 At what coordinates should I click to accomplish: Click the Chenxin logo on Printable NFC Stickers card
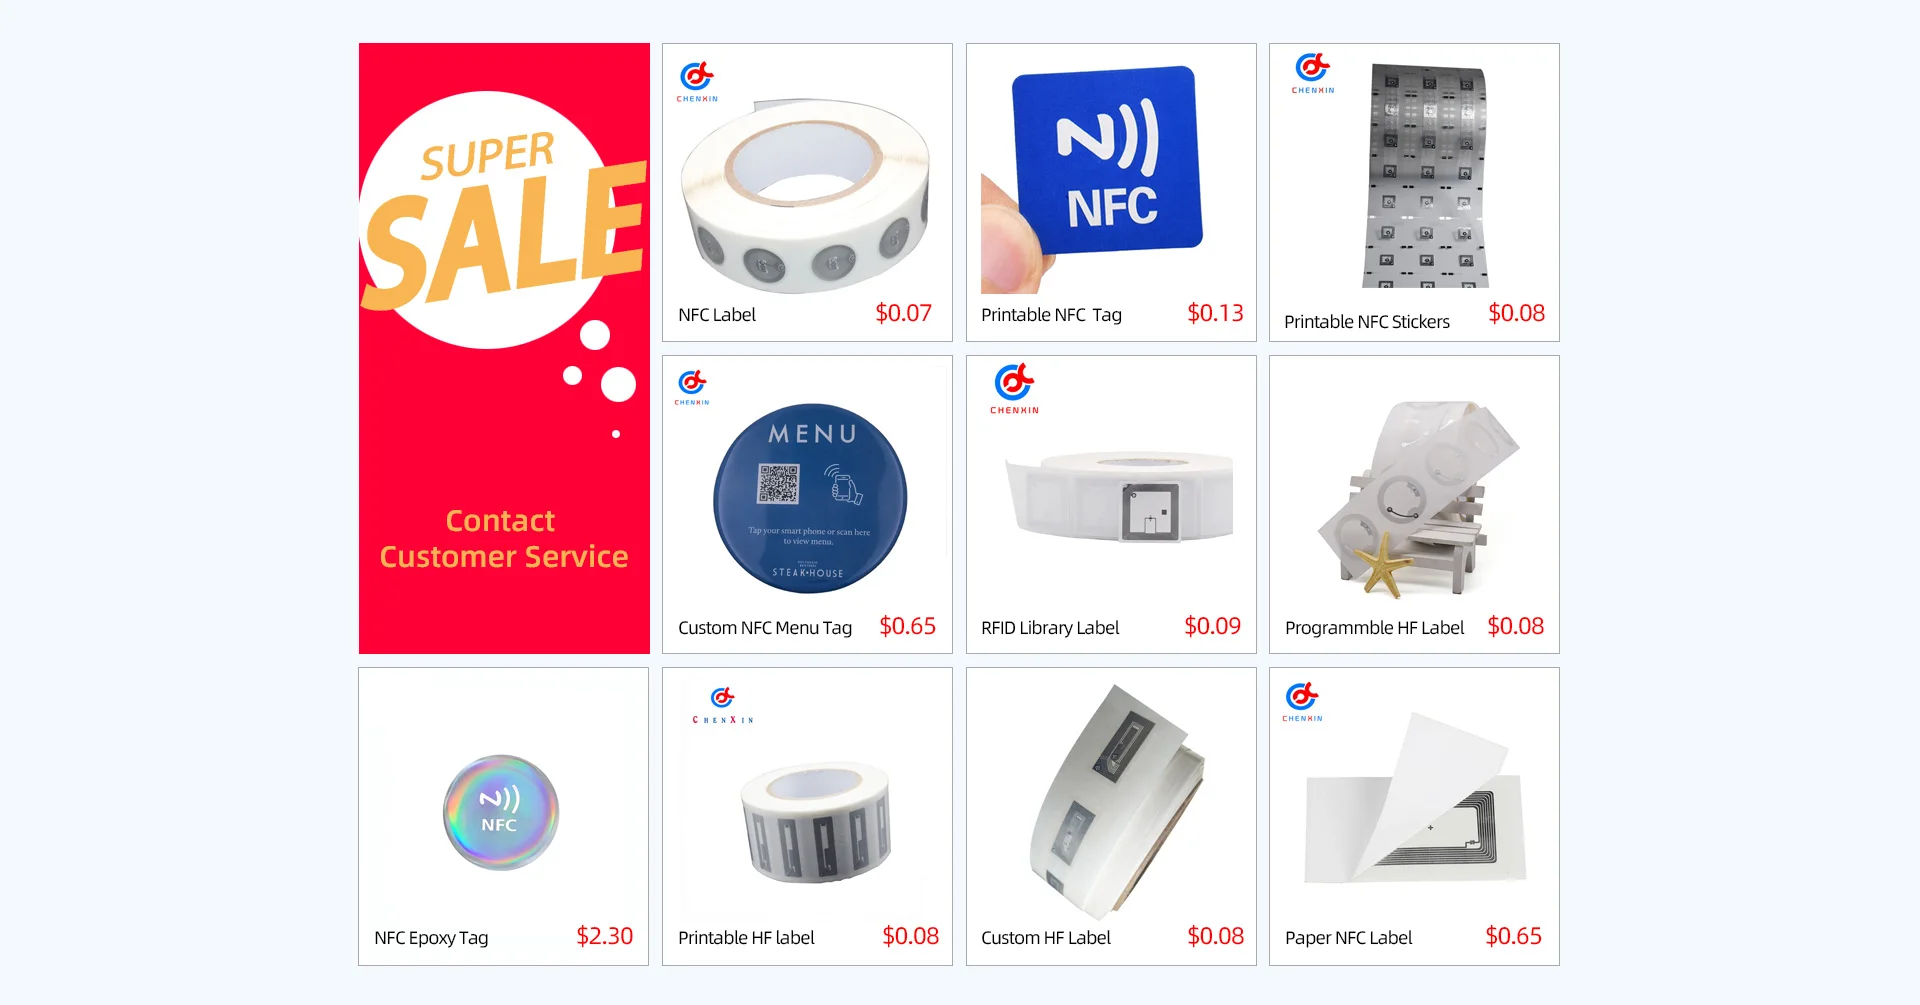tap(1312, 73)
